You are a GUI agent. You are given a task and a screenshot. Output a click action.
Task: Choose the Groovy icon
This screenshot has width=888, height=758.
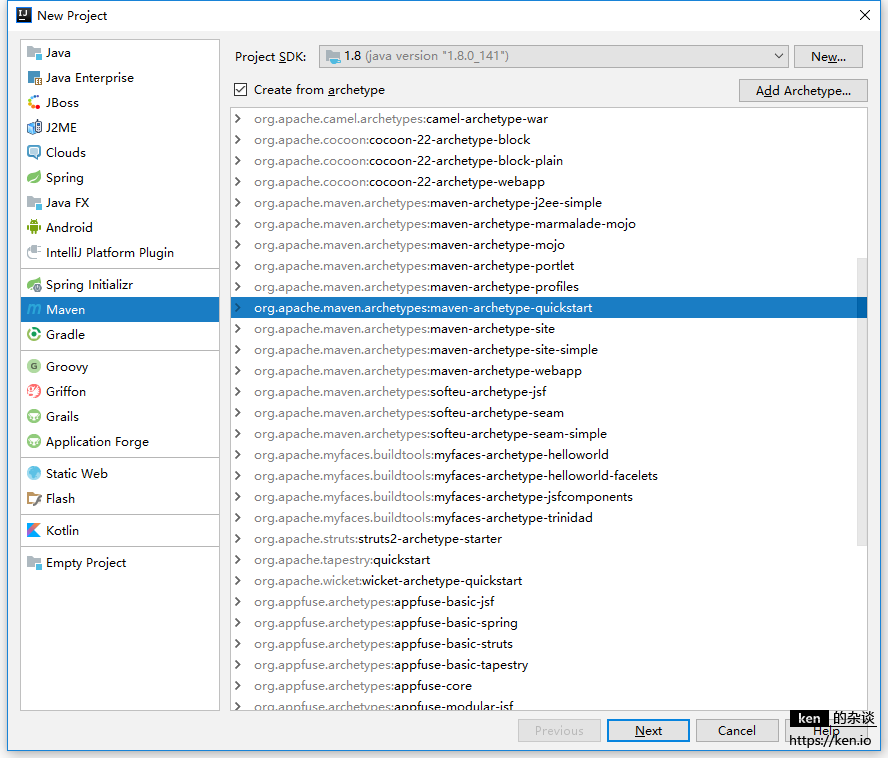(34, 367)
